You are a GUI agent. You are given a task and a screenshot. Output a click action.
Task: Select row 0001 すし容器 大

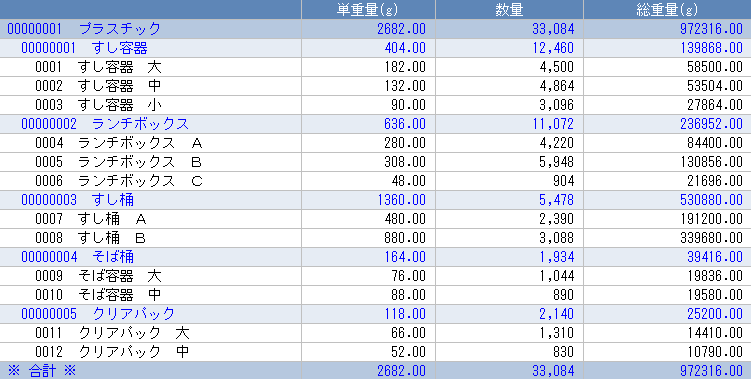pyautogui.click(x=376, y=67)
